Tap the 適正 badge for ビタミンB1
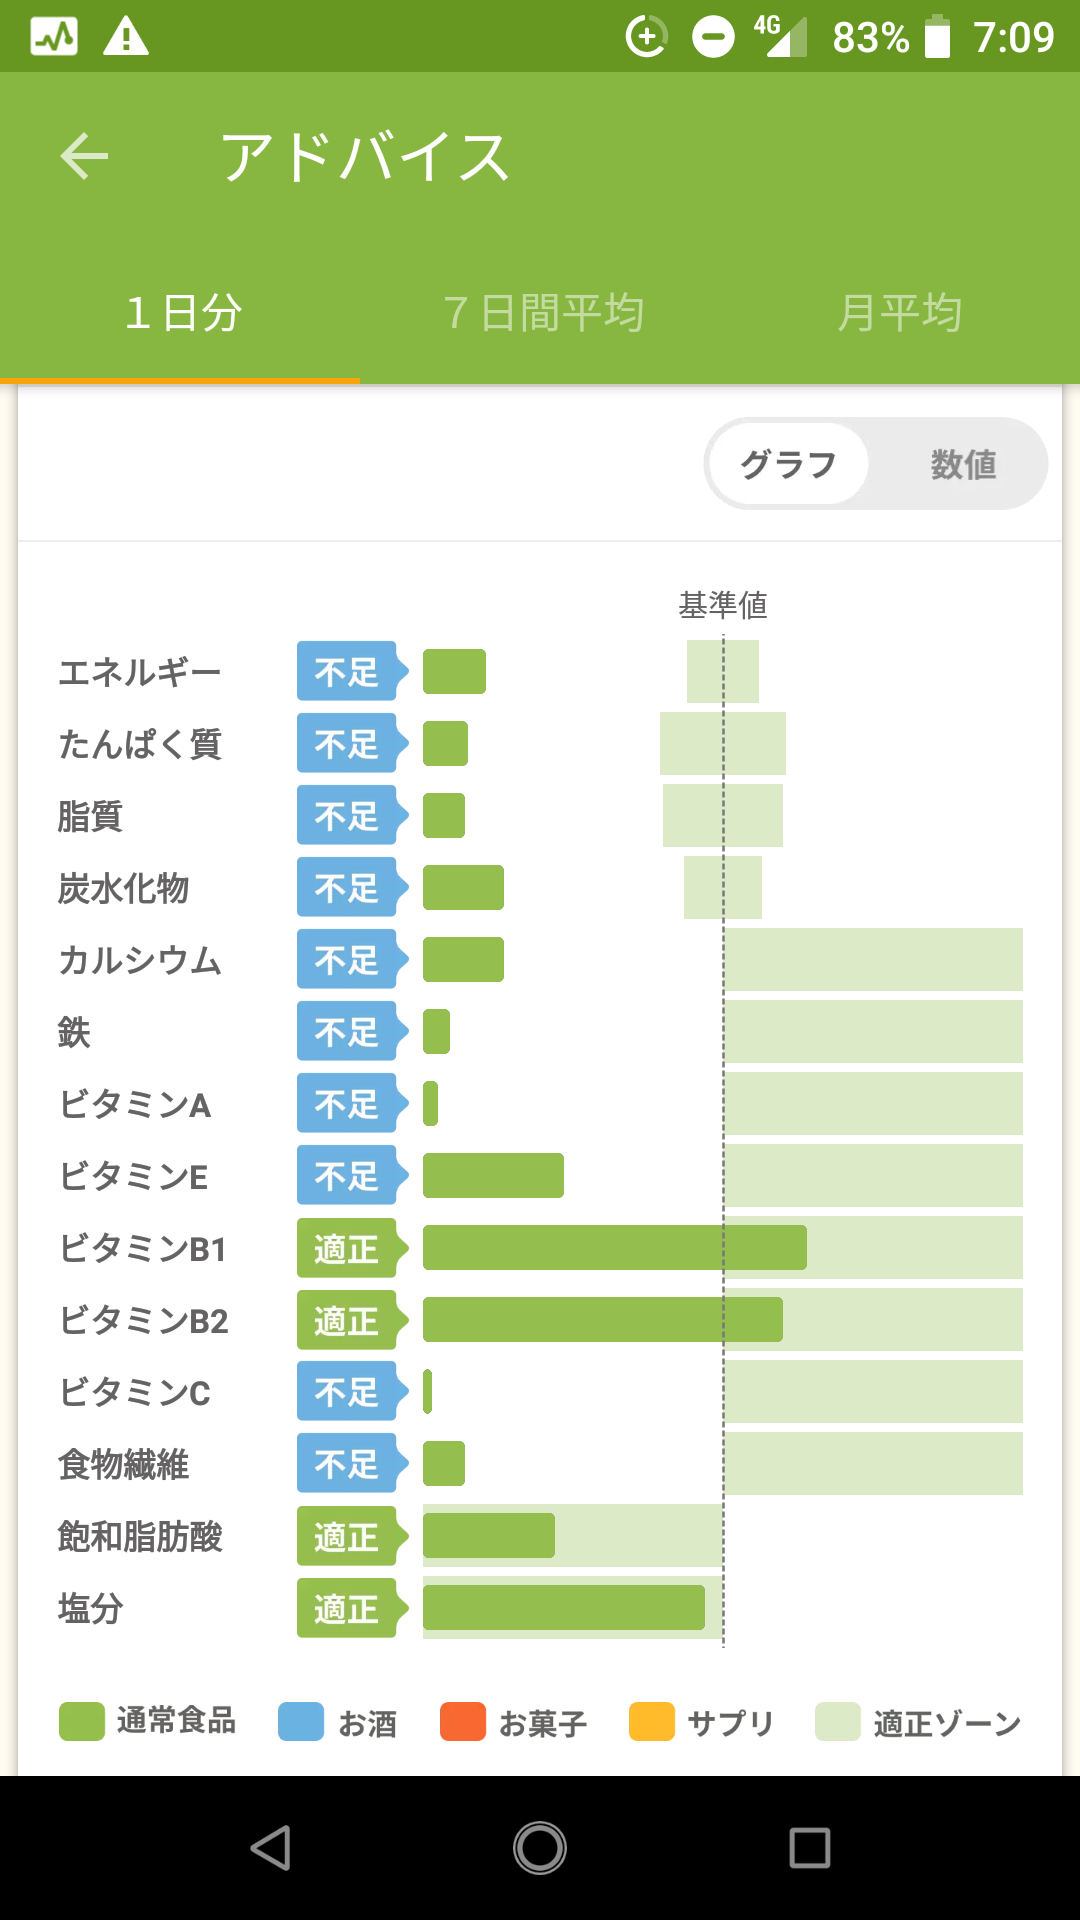The height and width of the screenshot is (1920, 1080). click(353, 1247)
